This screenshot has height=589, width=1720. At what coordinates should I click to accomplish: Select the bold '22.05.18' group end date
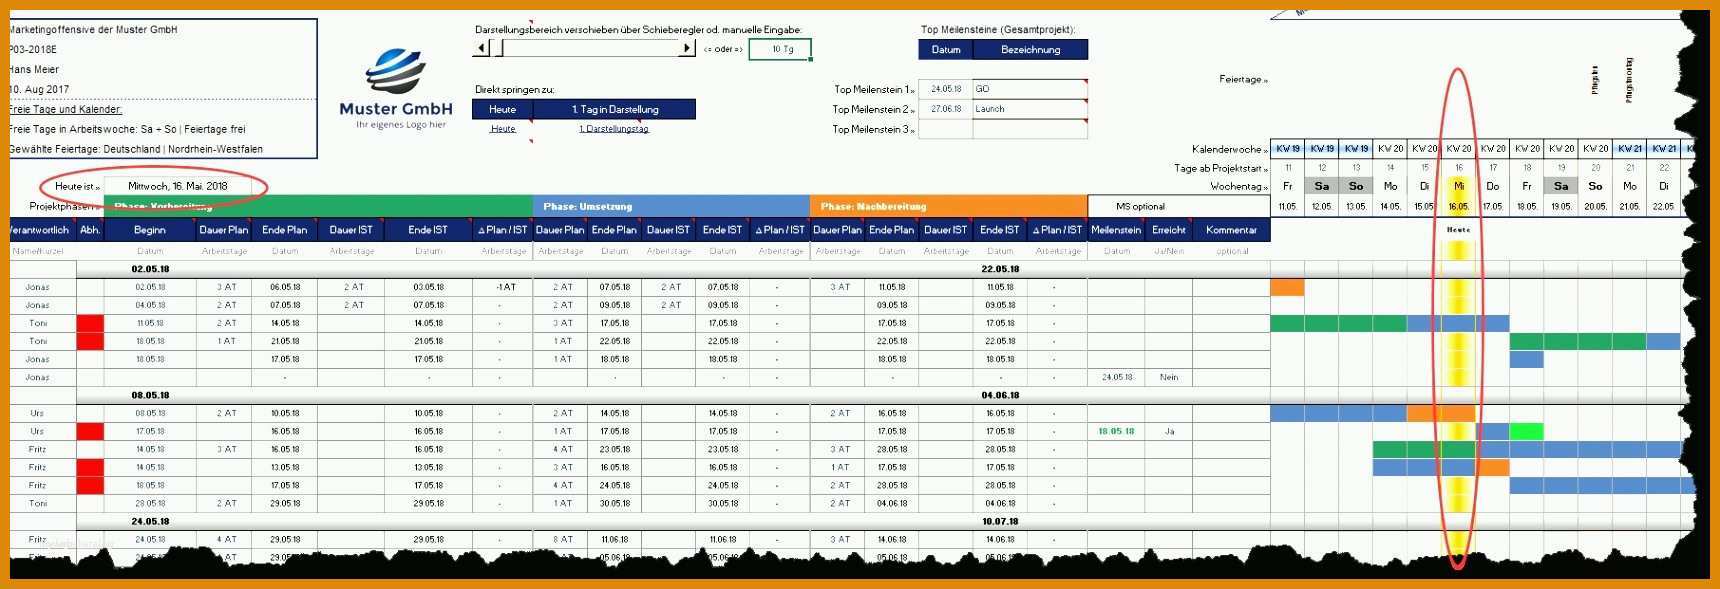coord(1000,269)
